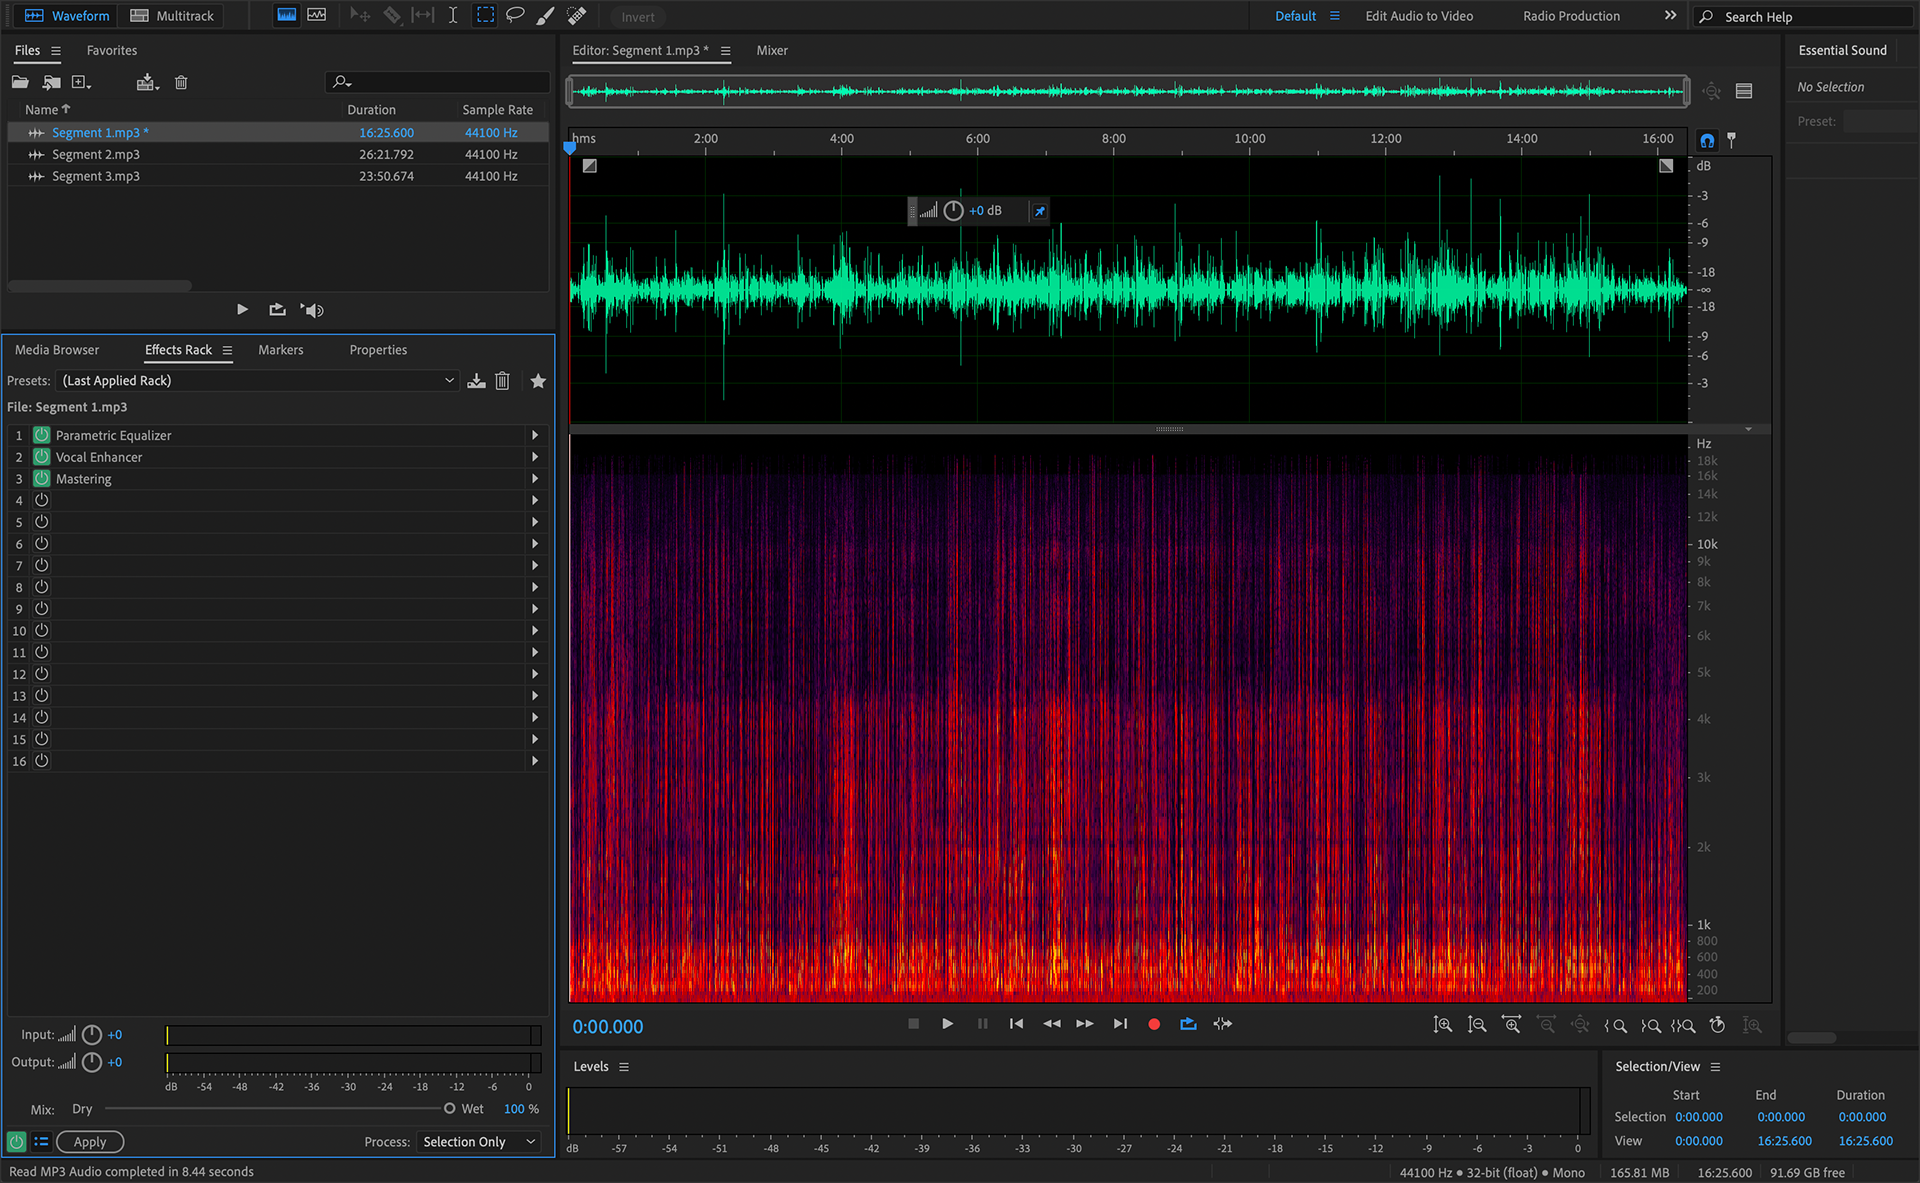
Task: Click the Dry/Wet Mix slider handle
Action: 450,1109
